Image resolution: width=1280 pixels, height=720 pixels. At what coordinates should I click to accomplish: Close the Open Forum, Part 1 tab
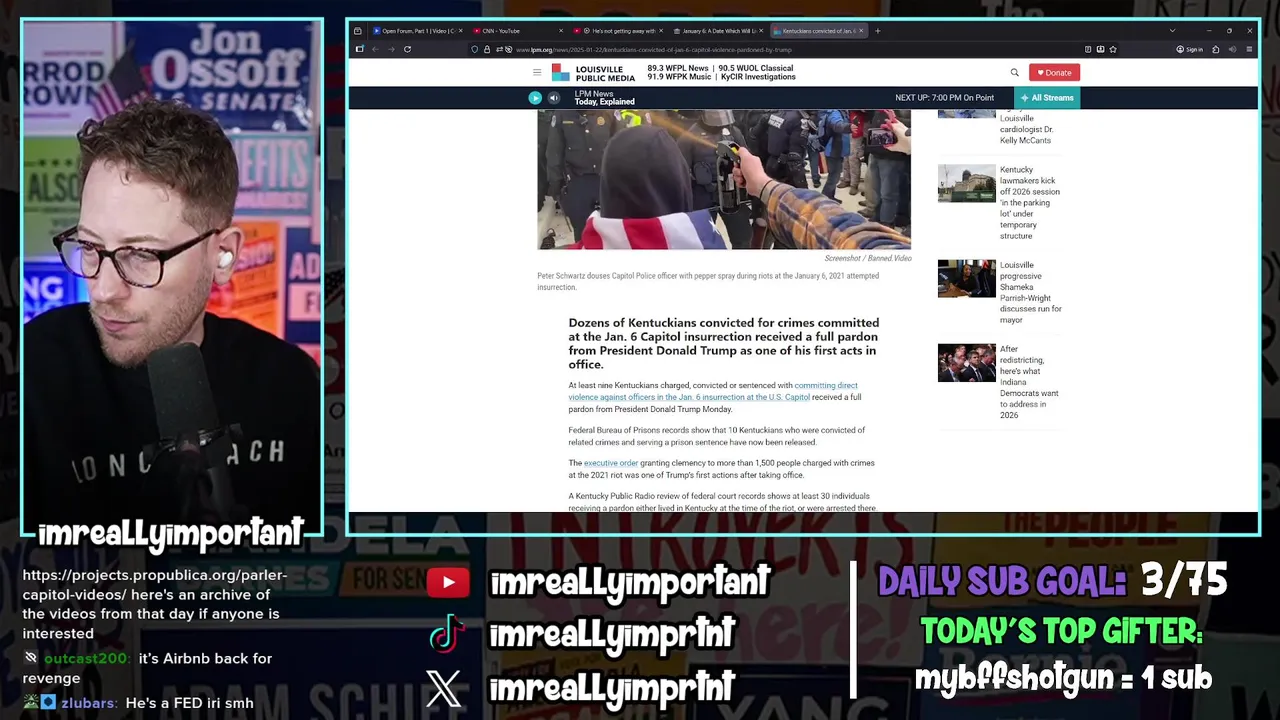point(460,31)
